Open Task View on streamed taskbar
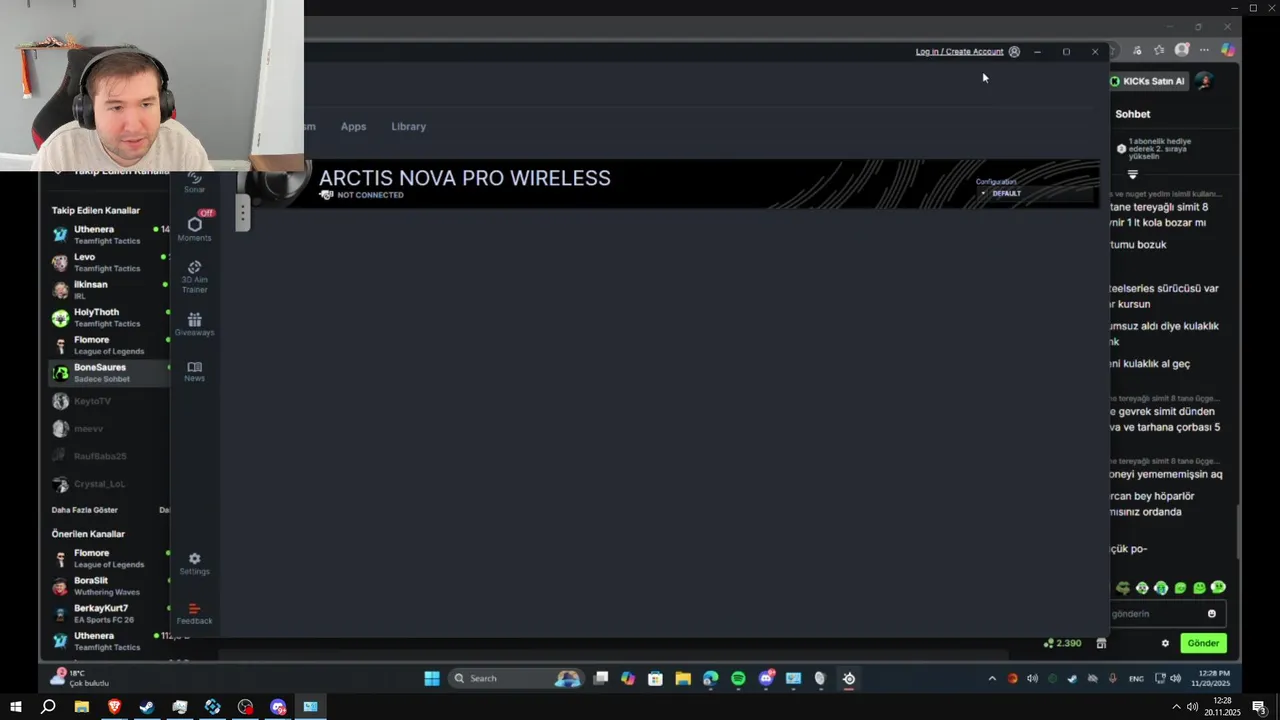1280x720 pixels. [x=600, y=678]
